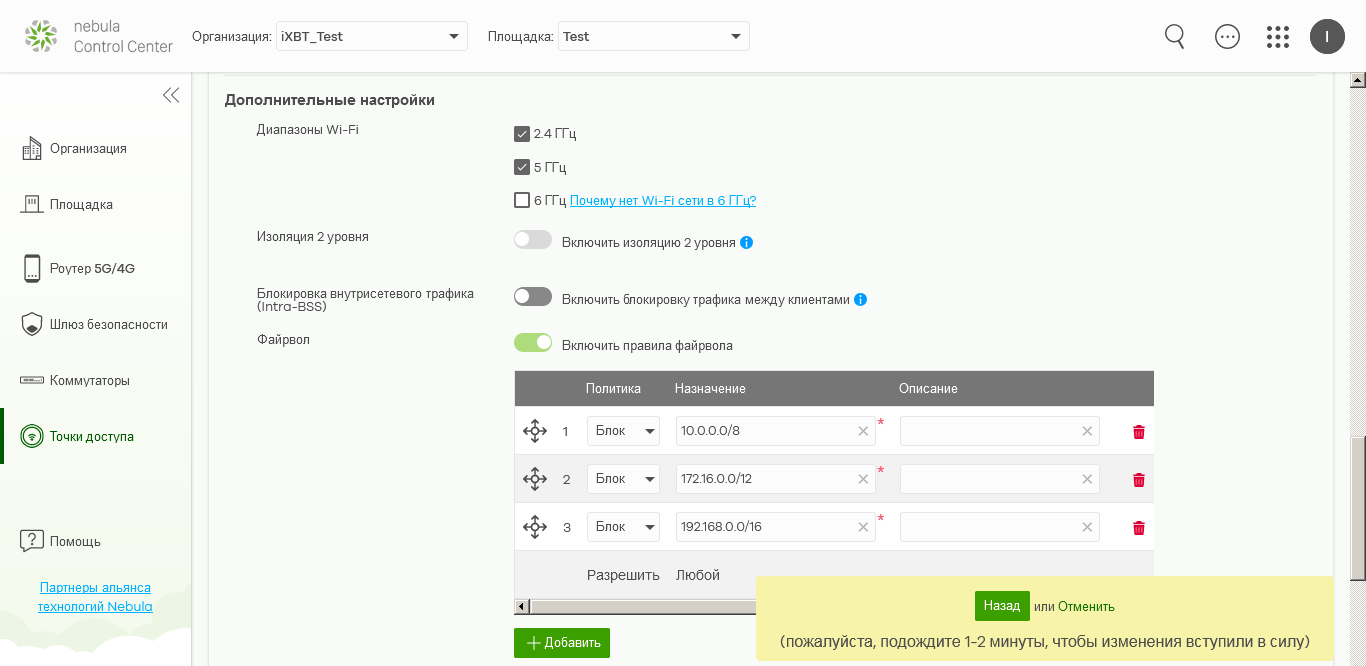The width and height of the screenshot is (1366, 666).
Task: Disable the firewall rules toggle
Action: click(533, 343)
